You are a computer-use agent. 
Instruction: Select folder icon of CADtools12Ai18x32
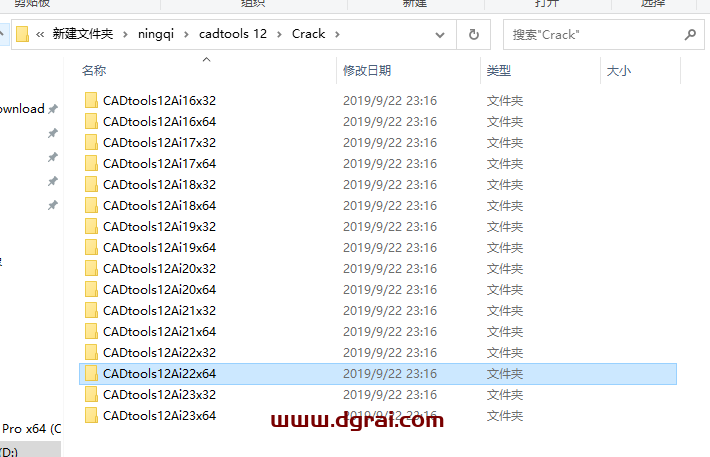[91, 184]
